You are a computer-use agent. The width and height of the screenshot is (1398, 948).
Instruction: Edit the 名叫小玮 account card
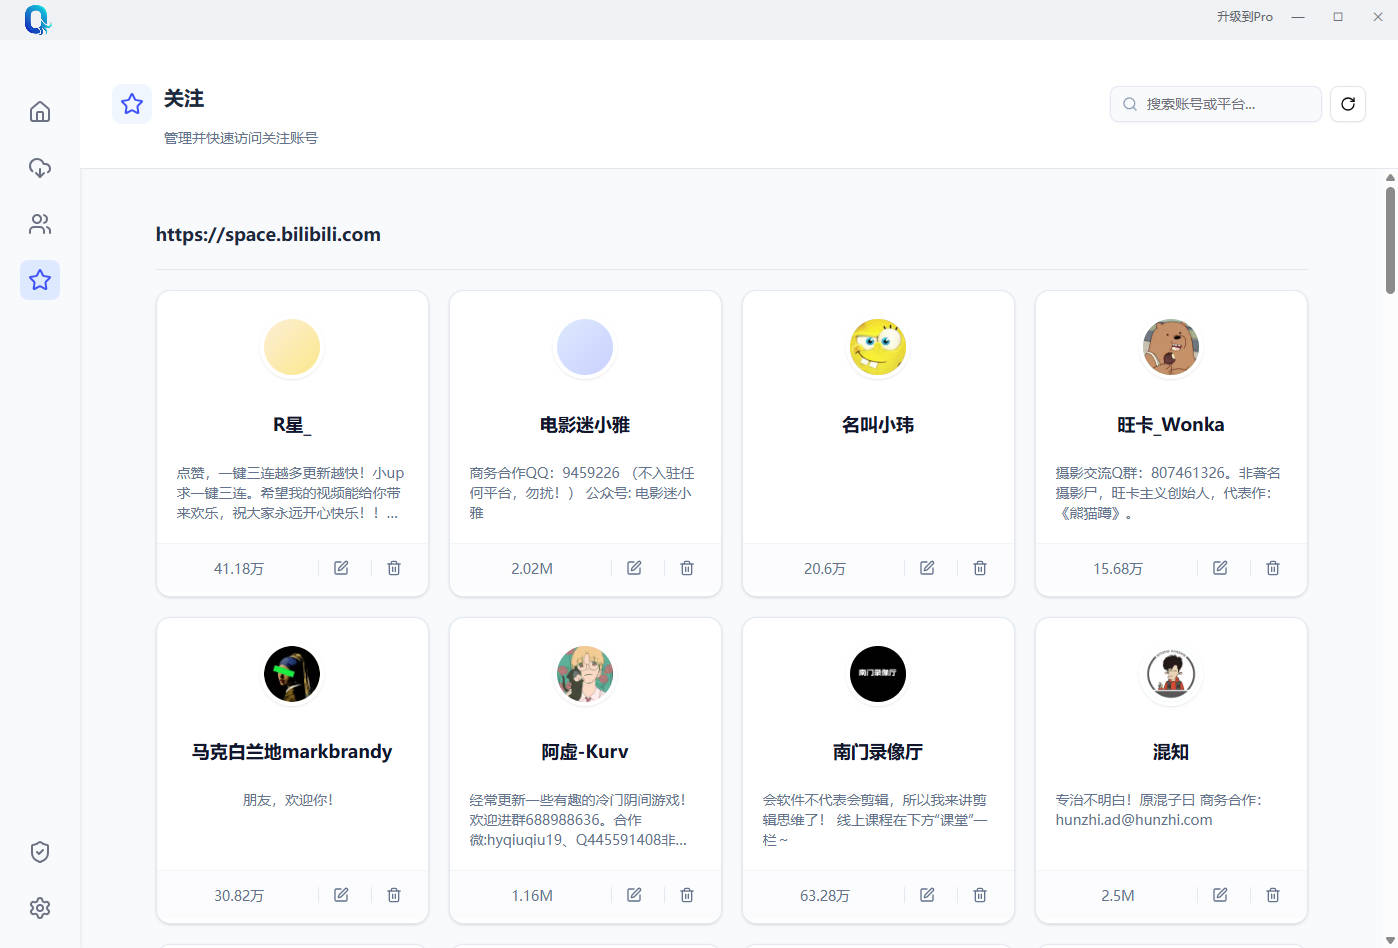point(927,568)
